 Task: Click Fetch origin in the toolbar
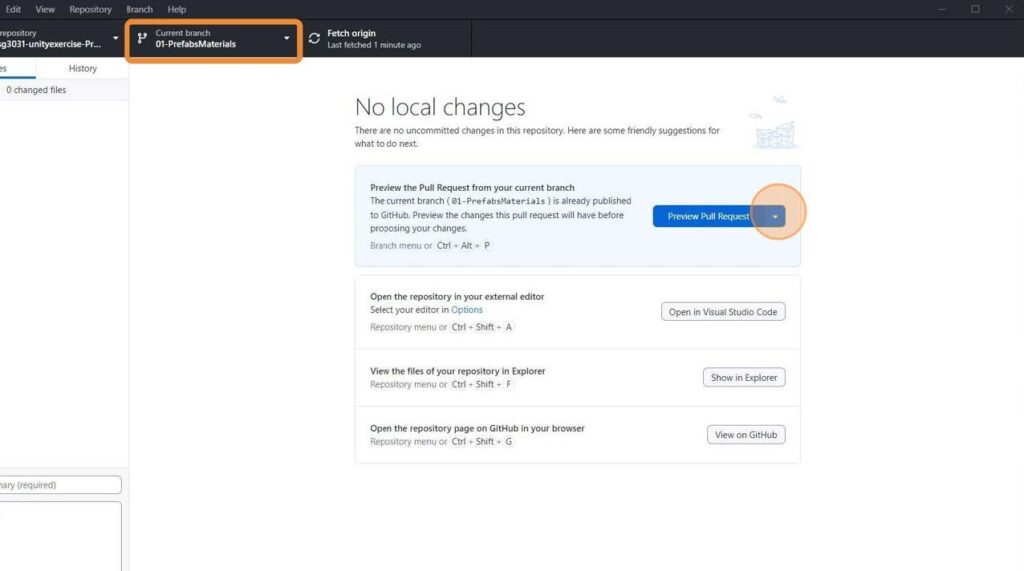(x=385, y=39)
